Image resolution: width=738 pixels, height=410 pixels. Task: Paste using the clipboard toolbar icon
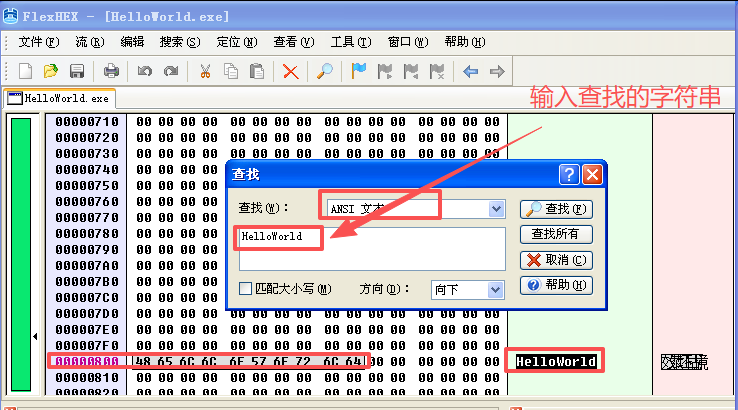[257, 72]
